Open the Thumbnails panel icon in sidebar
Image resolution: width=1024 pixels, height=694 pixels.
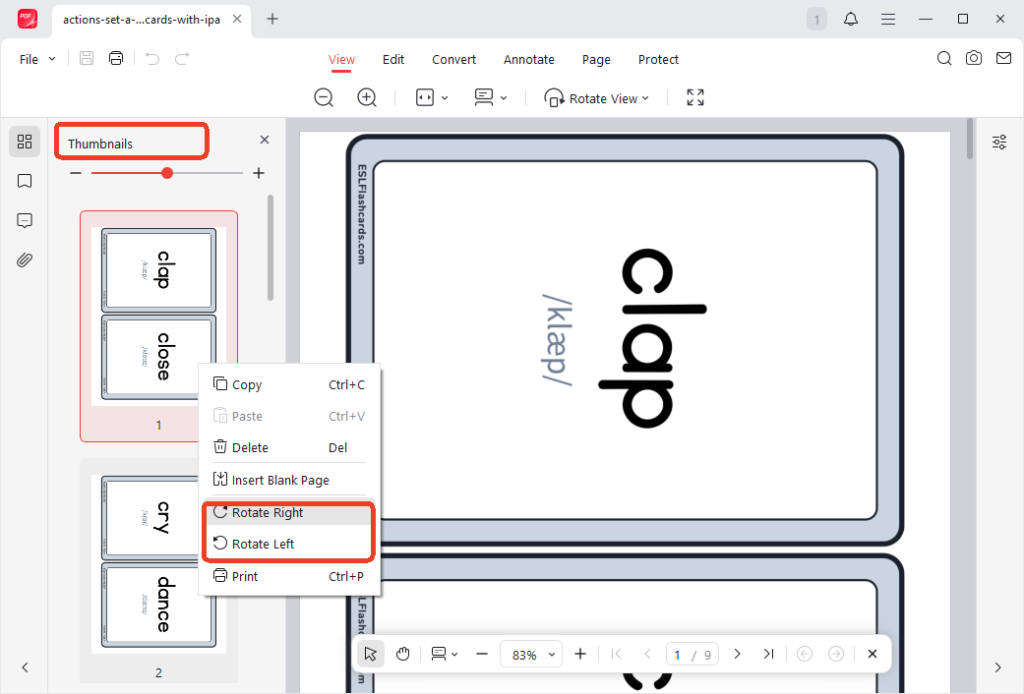[x=25, y=142]
